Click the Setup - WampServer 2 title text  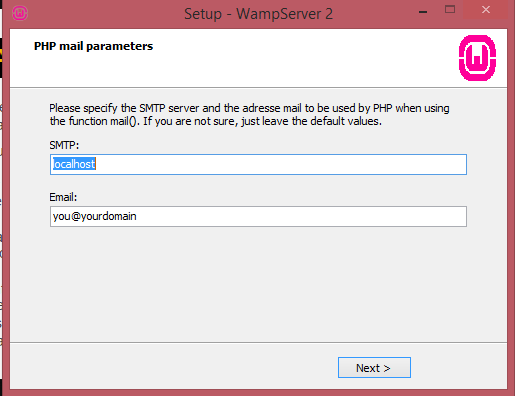pyautogui.click(x=258, y=14)
